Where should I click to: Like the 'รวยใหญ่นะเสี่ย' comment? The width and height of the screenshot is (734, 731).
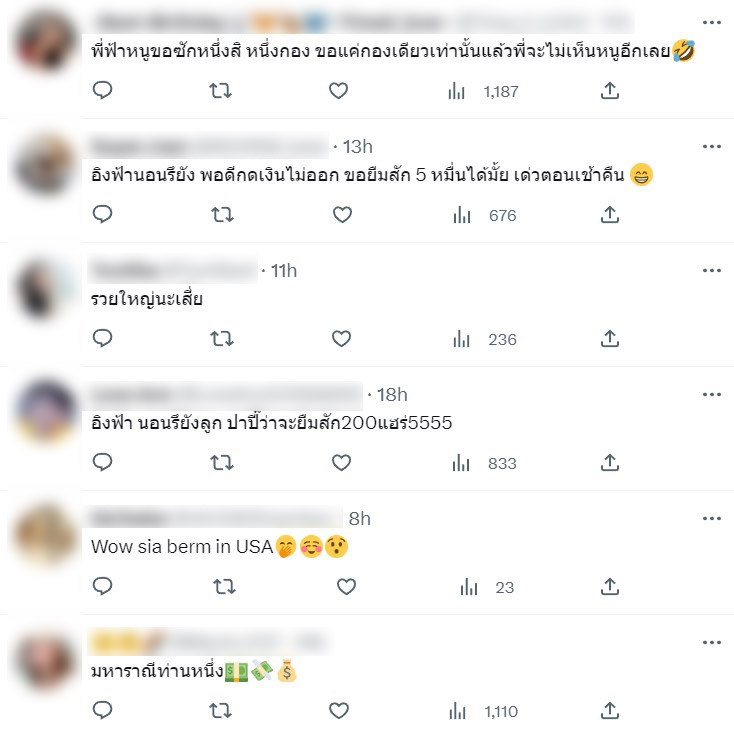pyautogui.click(x=341, y=338)
